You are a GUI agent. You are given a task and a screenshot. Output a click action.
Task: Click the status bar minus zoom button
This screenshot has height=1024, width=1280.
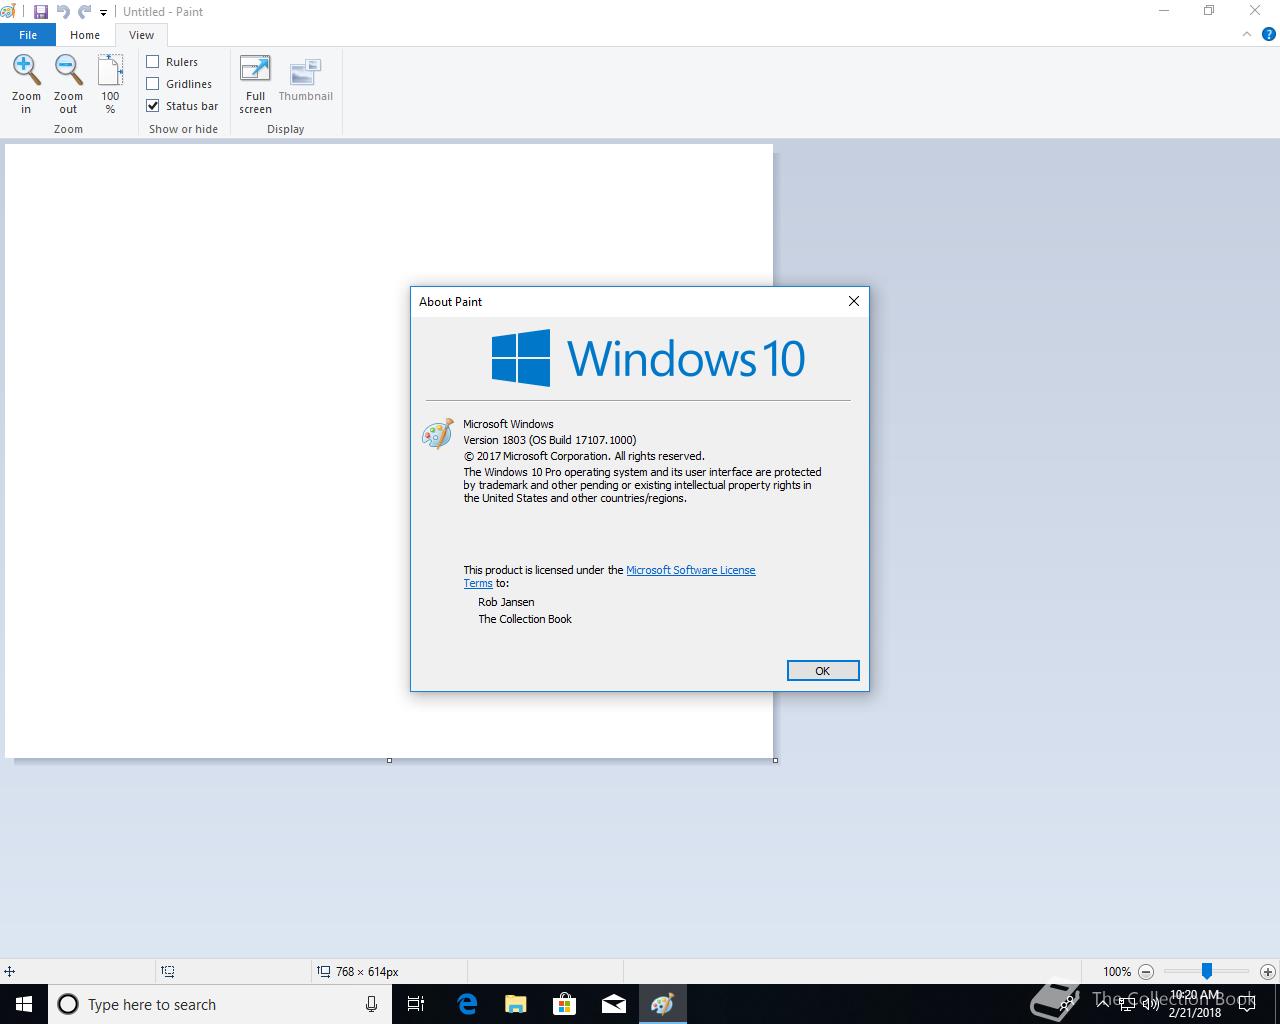(1146, 971)
